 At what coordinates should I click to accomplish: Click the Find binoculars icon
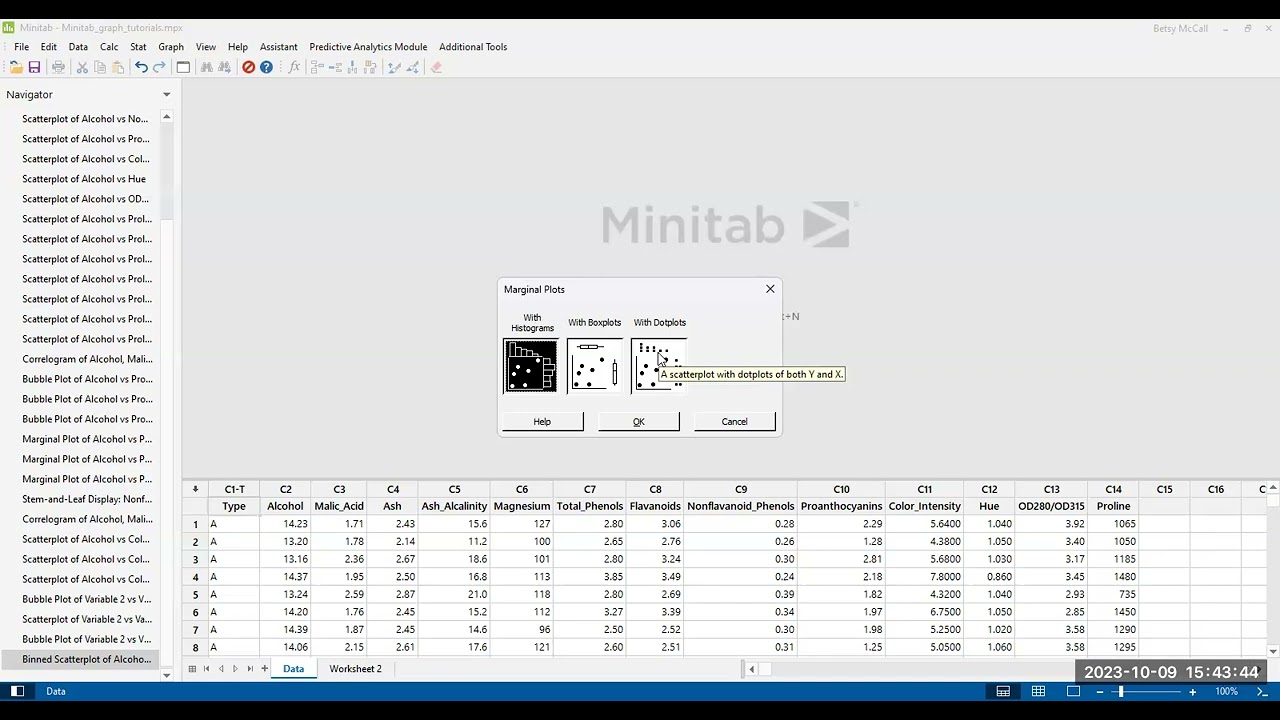[207, 67]
